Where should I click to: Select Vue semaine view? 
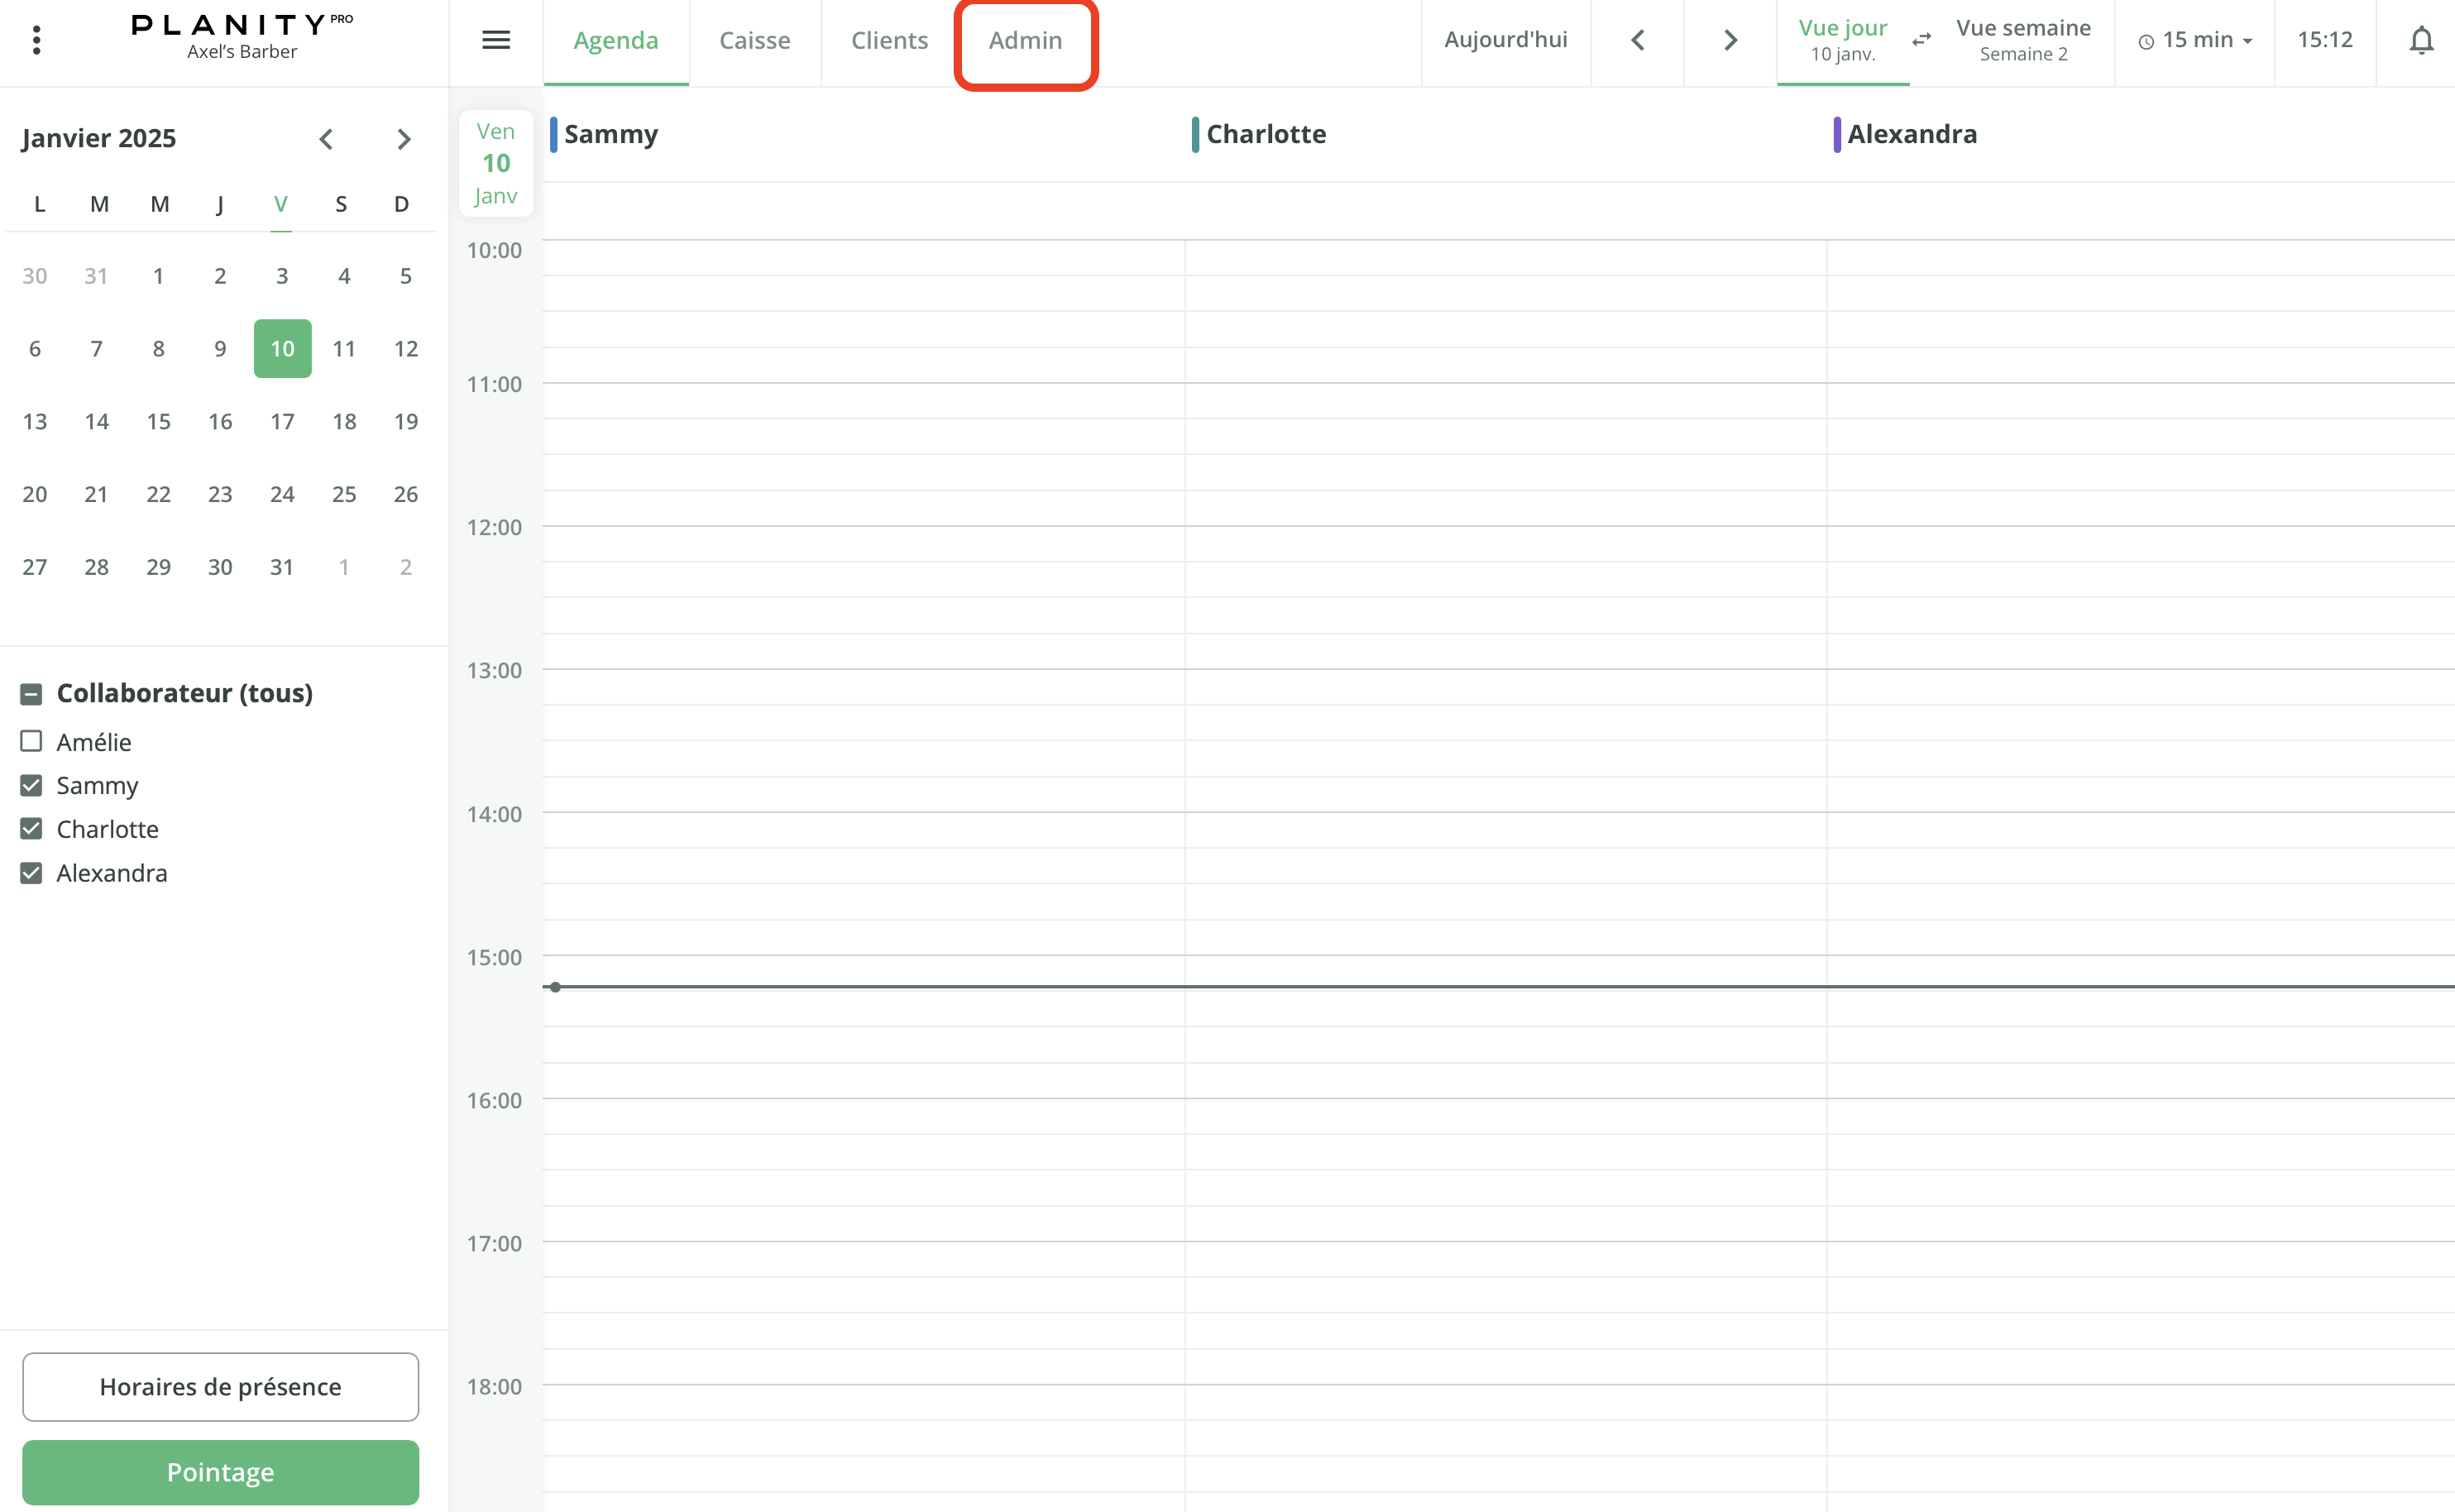(x=2022, y=40)
